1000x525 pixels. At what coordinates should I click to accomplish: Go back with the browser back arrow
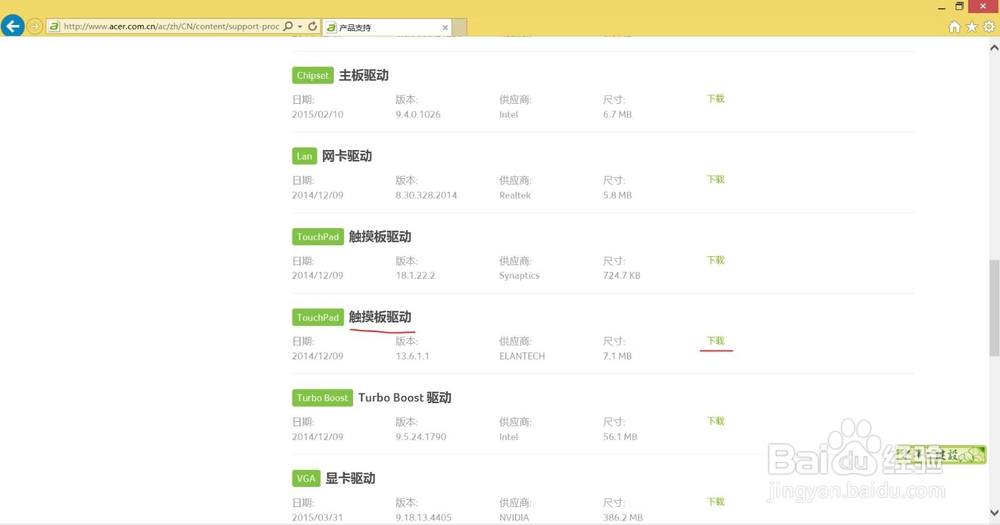coord(13,26)
